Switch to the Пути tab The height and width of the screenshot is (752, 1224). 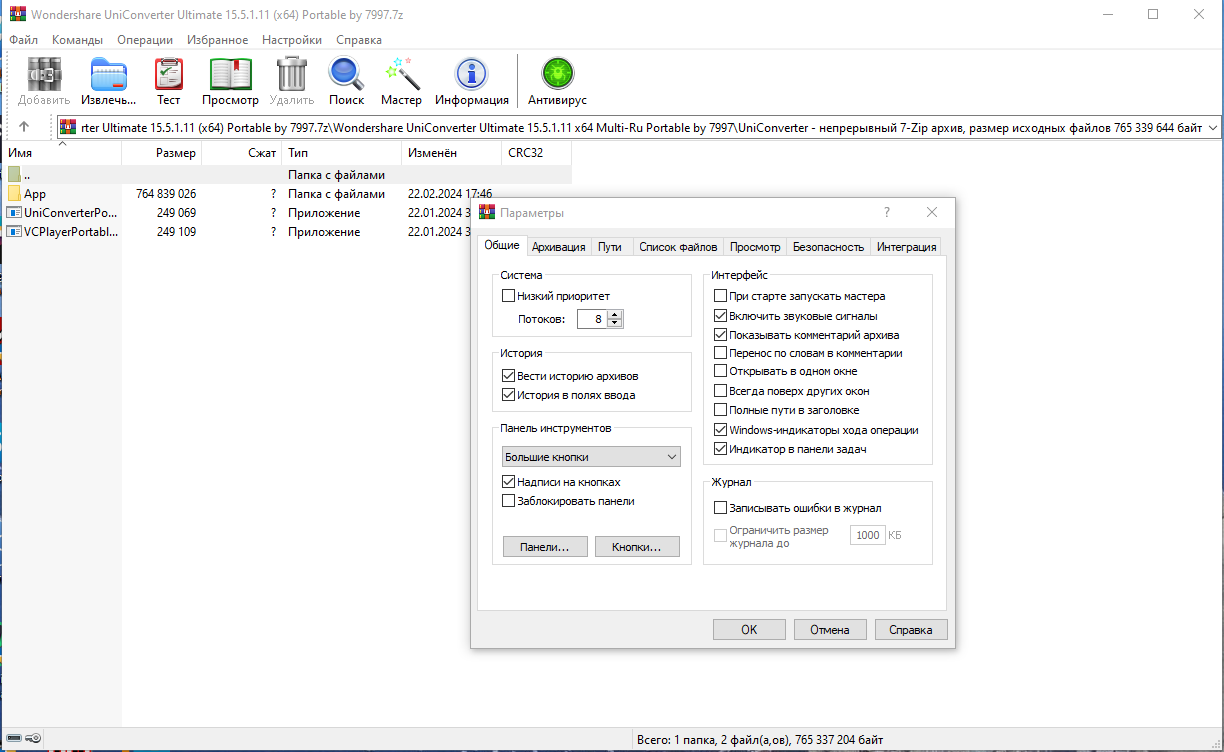pos(610,247)
